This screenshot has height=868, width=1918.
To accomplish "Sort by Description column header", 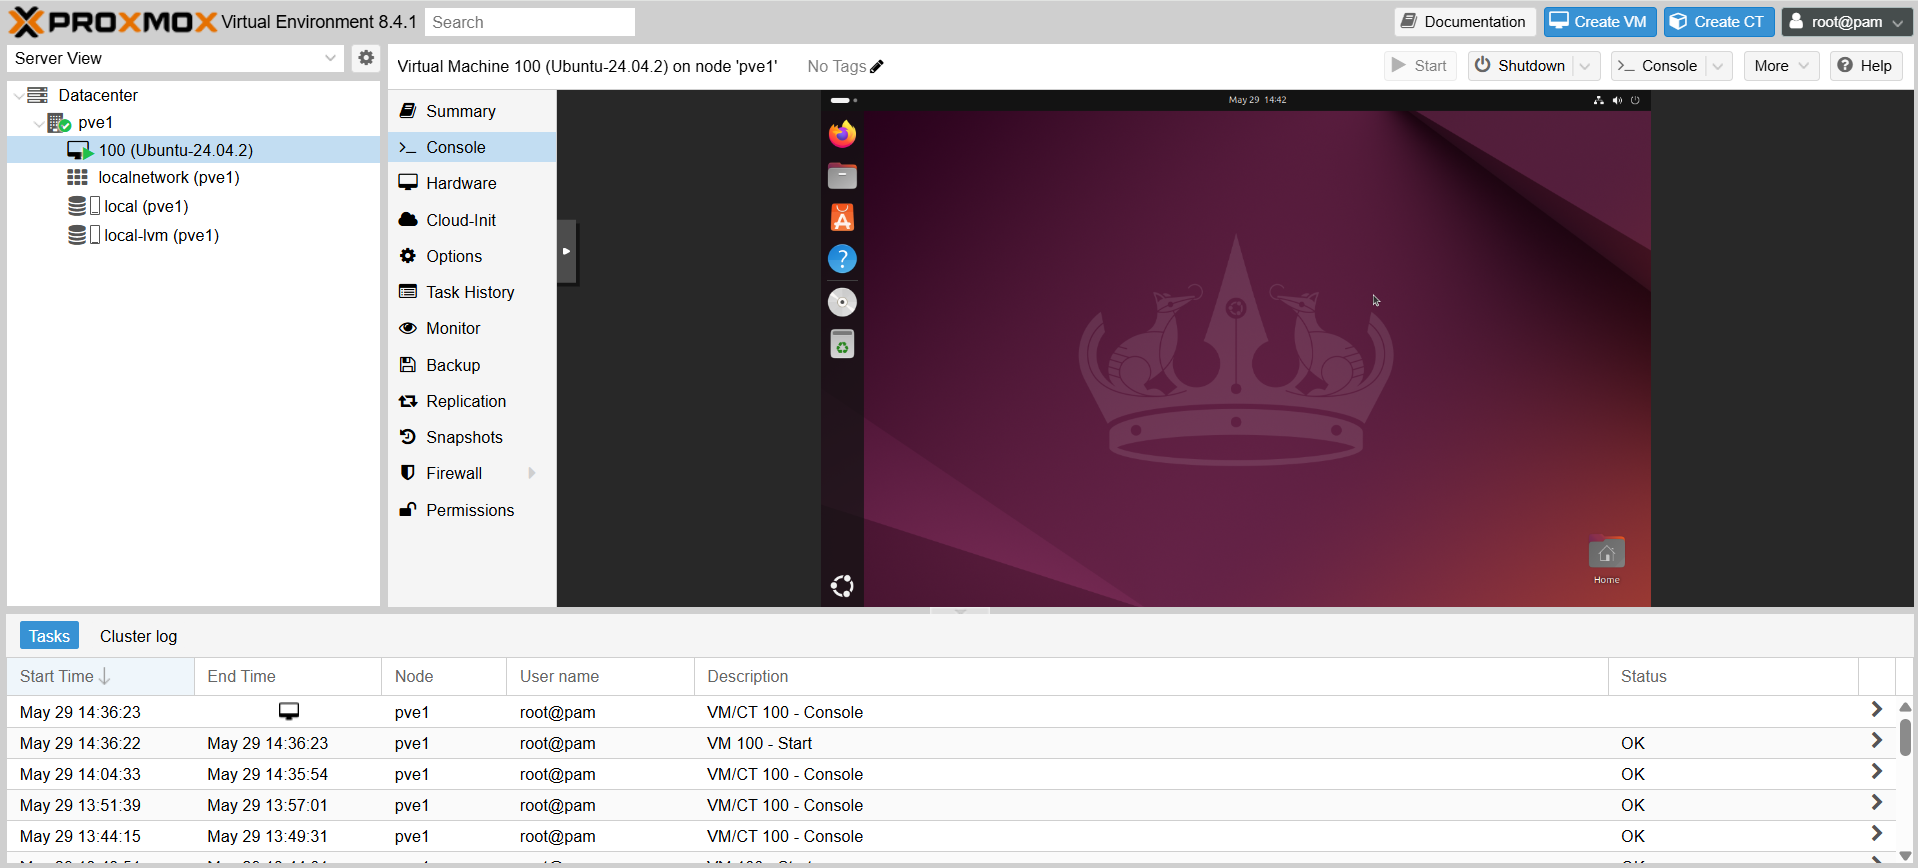I will click(1151, 676).
